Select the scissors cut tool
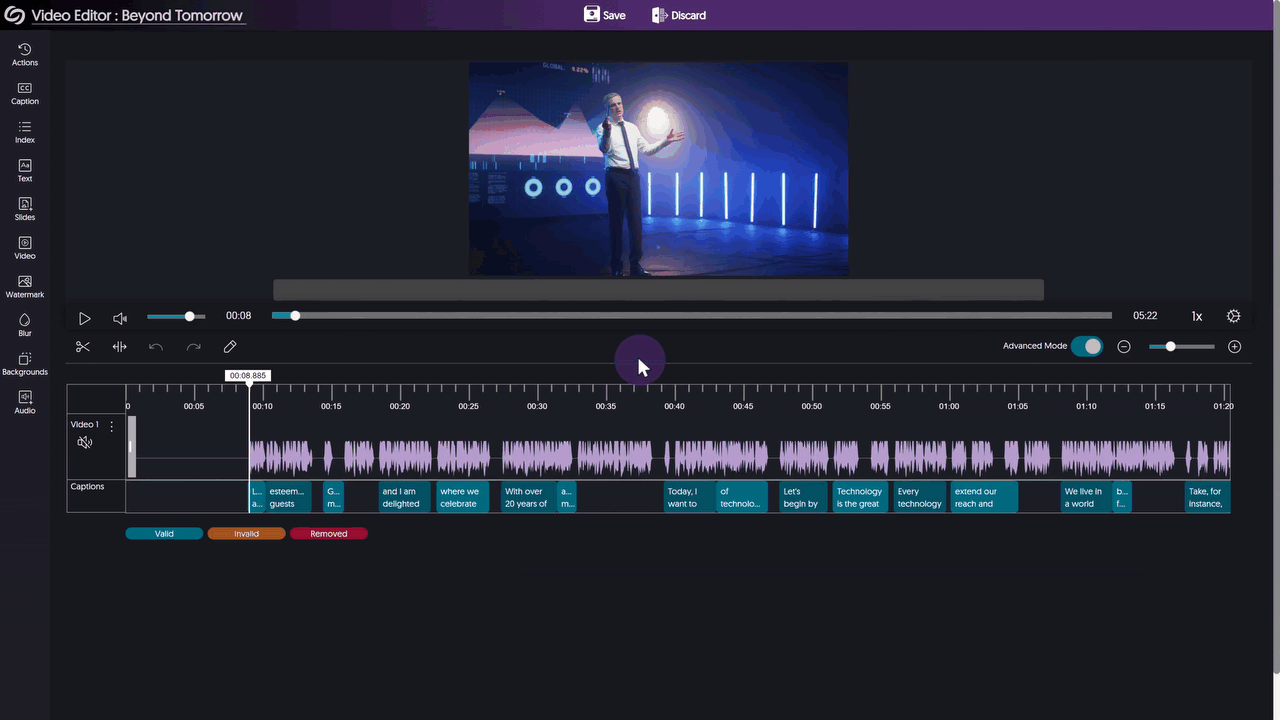Screen dimensions: 1280x720 point(83,346)
